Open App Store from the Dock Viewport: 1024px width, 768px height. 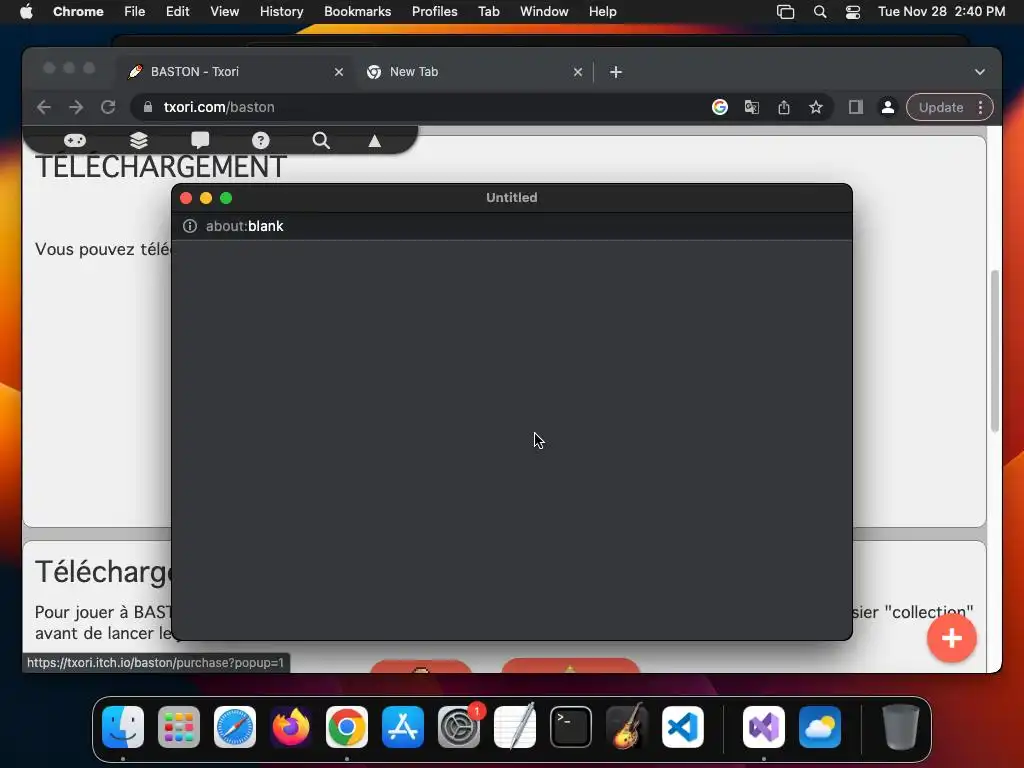tap(403, 727)
